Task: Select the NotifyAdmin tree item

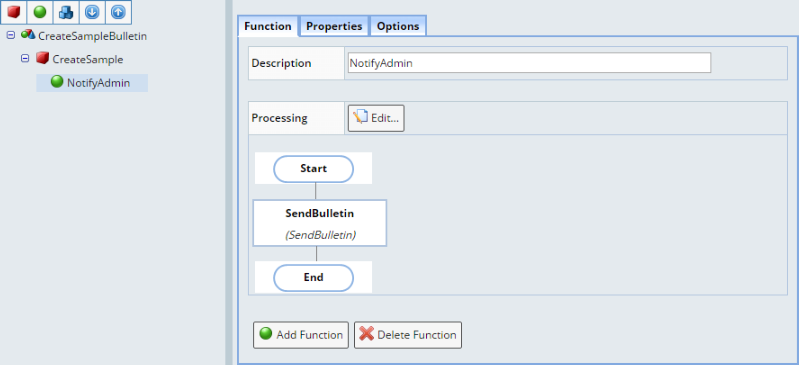Action: (x=92, y=83)
